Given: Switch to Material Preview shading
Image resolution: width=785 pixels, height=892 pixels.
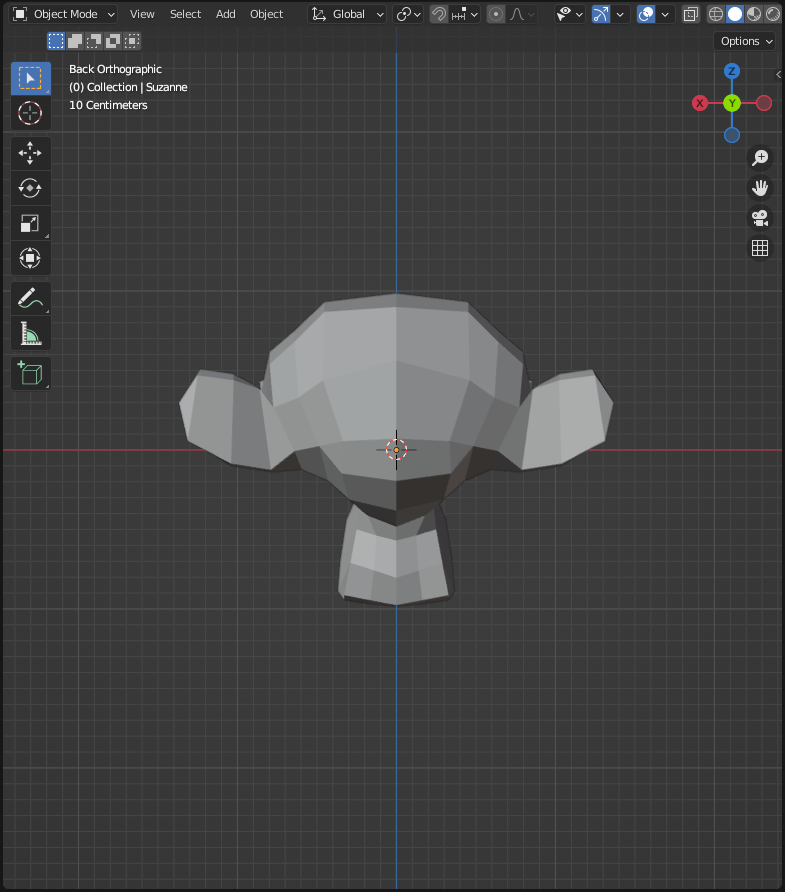Looking at the screenshot, I should [754, 14].
